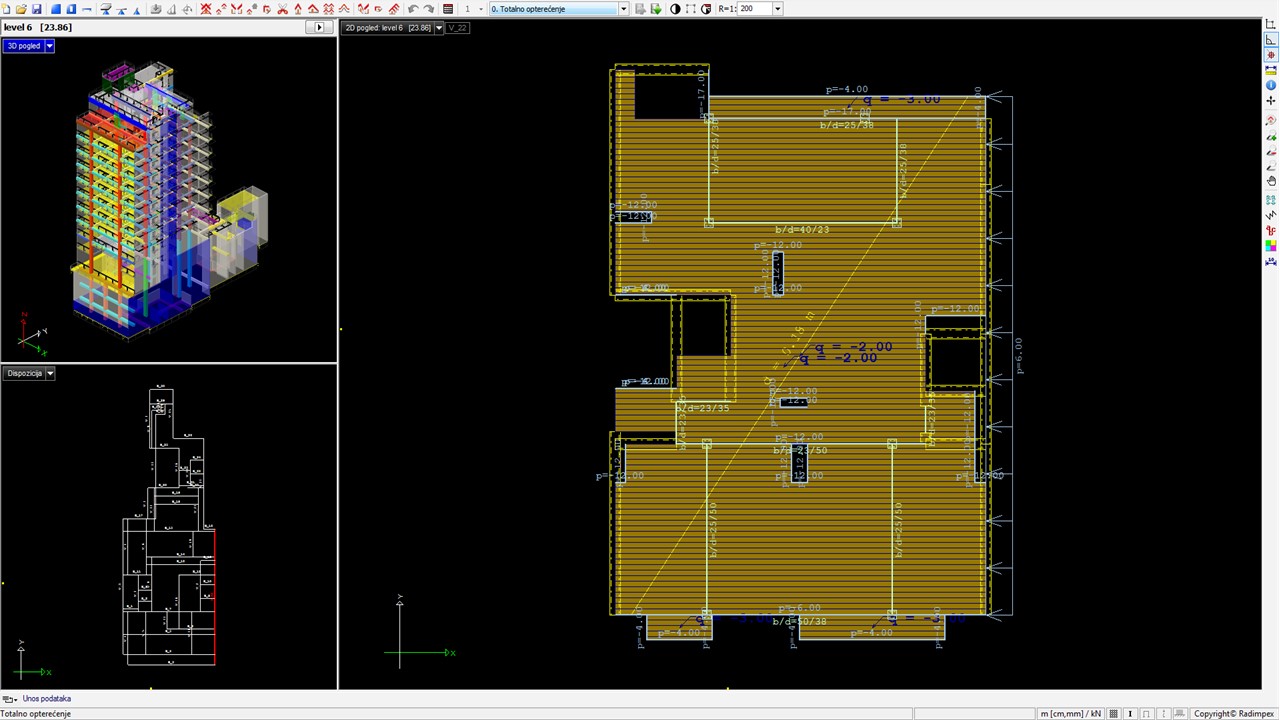
Task: Open a file with the folder icon
Action: tap(21, 9)
